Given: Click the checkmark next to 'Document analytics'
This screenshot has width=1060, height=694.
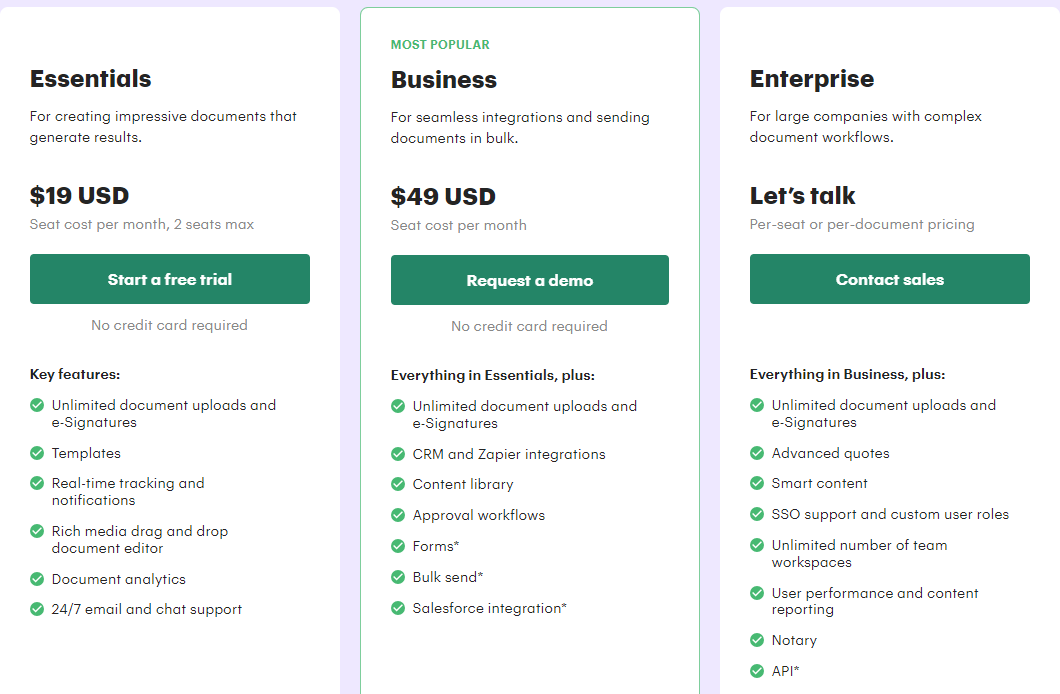Looking at the screenshot, I should point(35,578).
